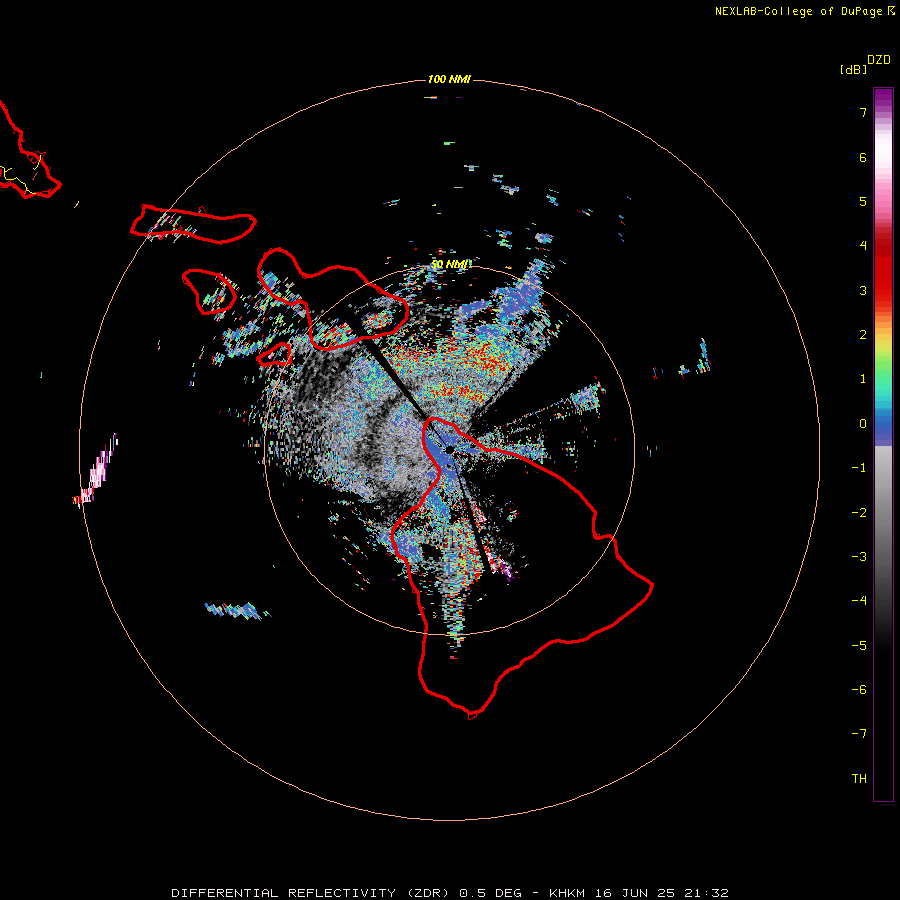The image size is (900, 900).
Task: Click the [dB] unit label
Action: (x=853, y=69)
